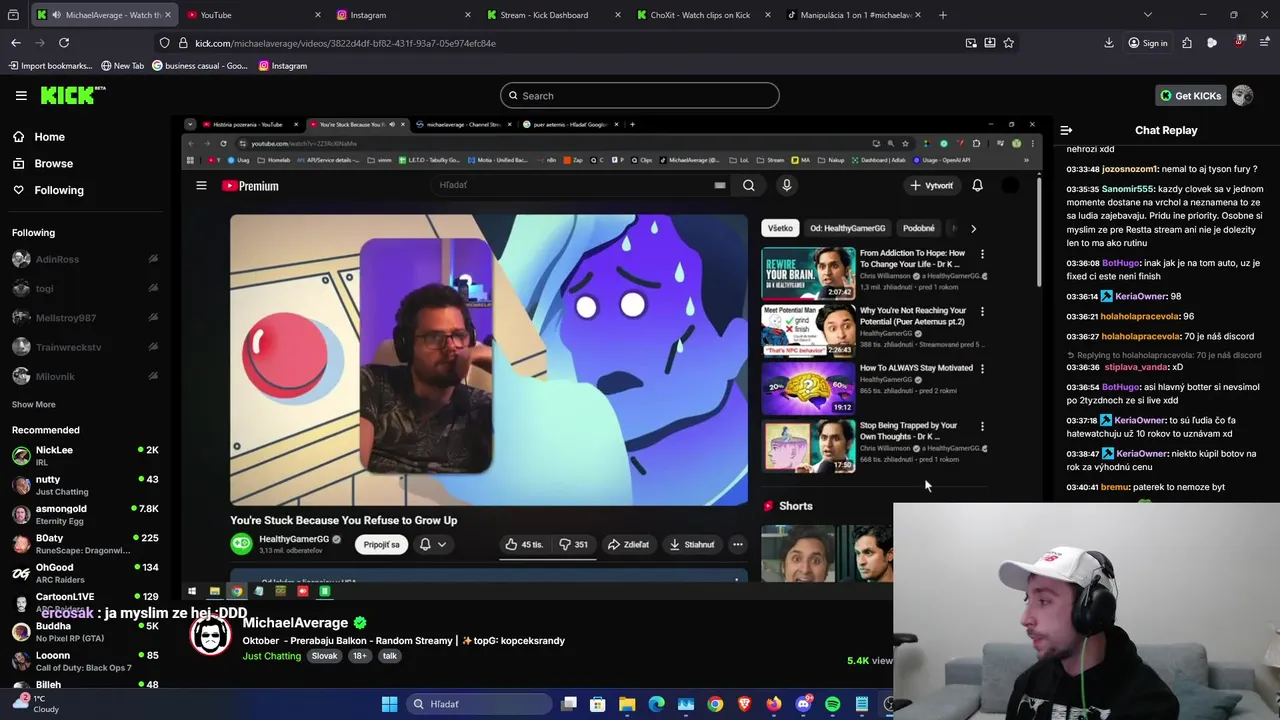Select Od: HealthyGamerGG filter chip
Image resolution: width=1280 pixels, height=720 pixels.
[847, 228]
